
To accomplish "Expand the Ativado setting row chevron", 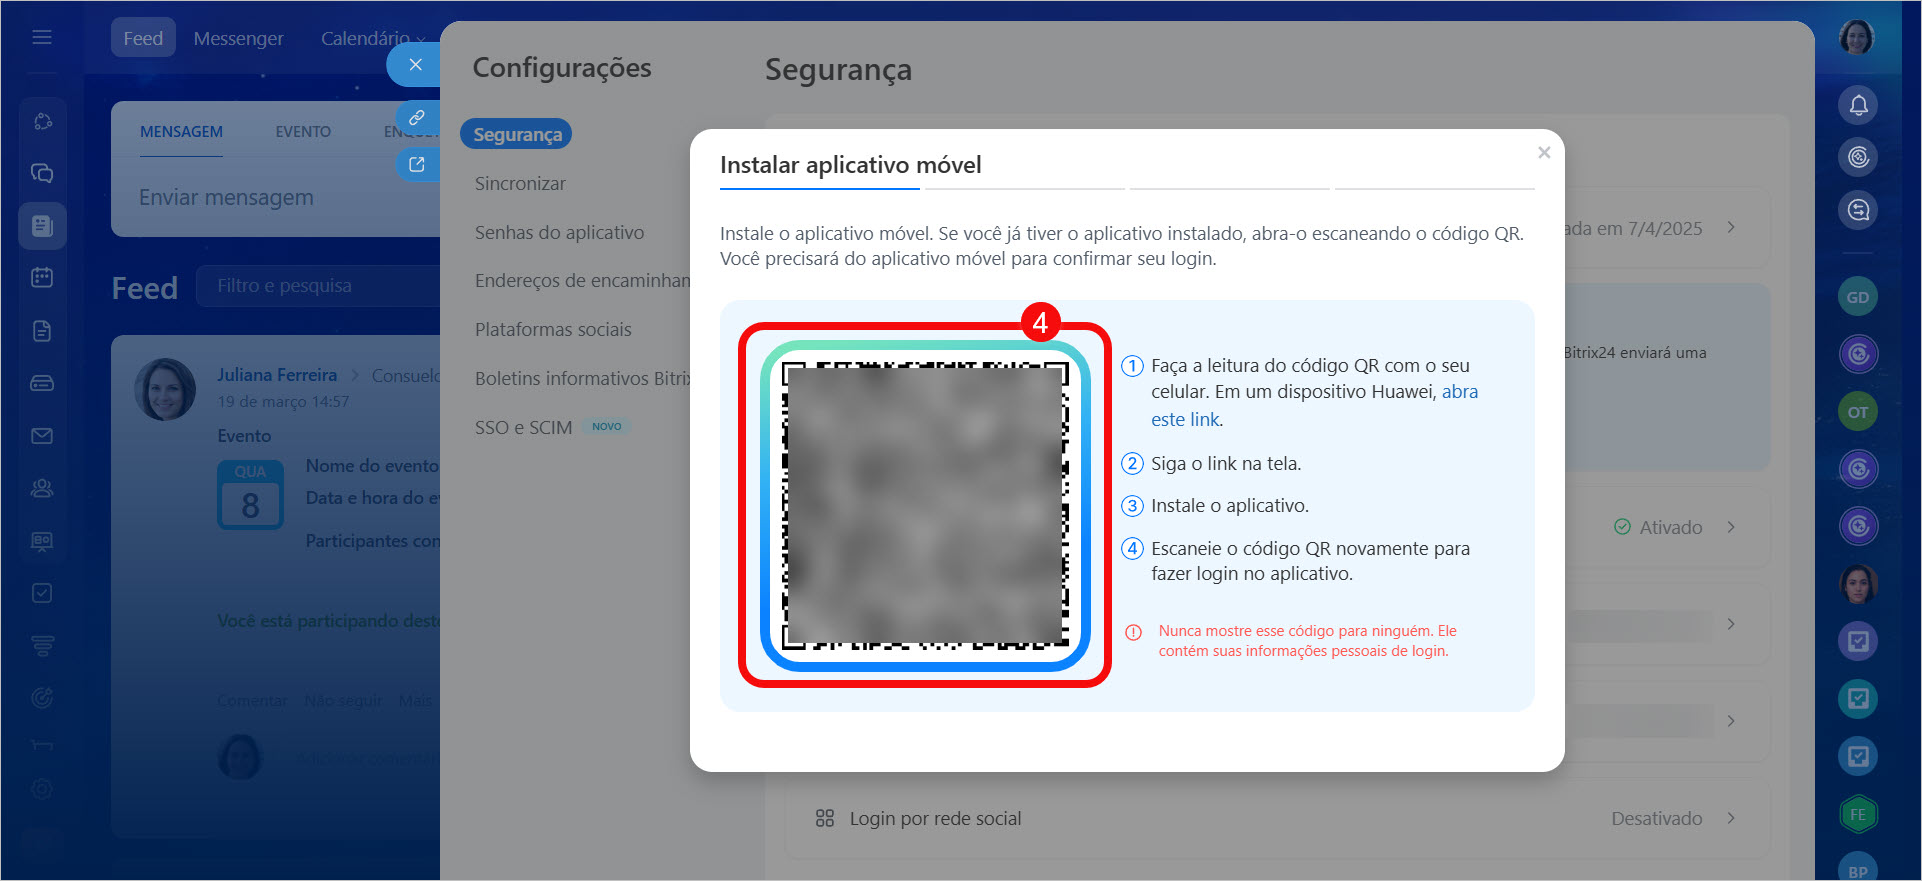I will (1731, 527).
